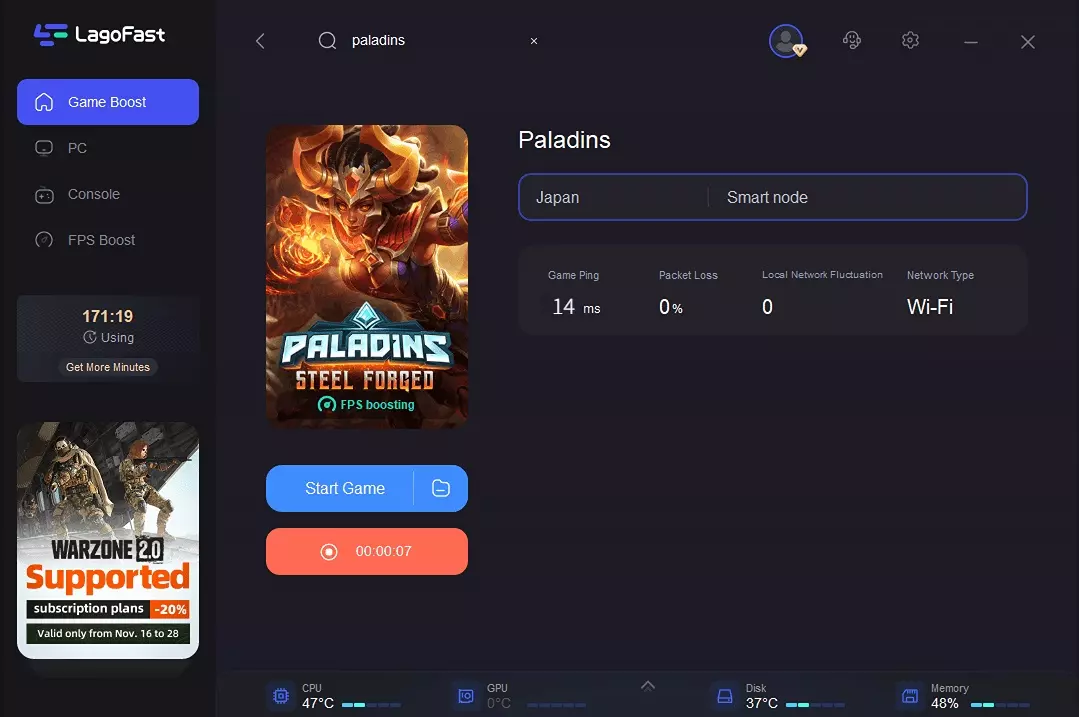Open game folder path icon
This screenshot has height=717, width=1079.
441,489
